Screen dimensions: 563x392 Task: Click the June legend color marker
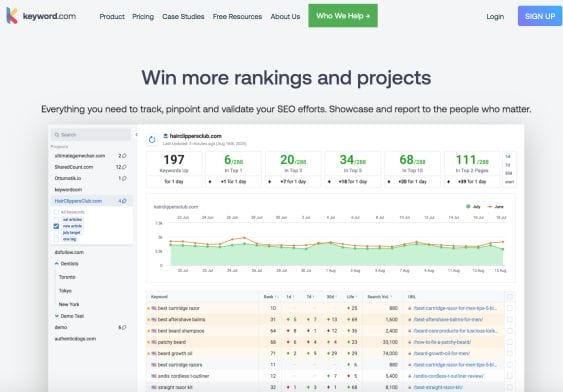pyautogui.click(x=490, y=206)
